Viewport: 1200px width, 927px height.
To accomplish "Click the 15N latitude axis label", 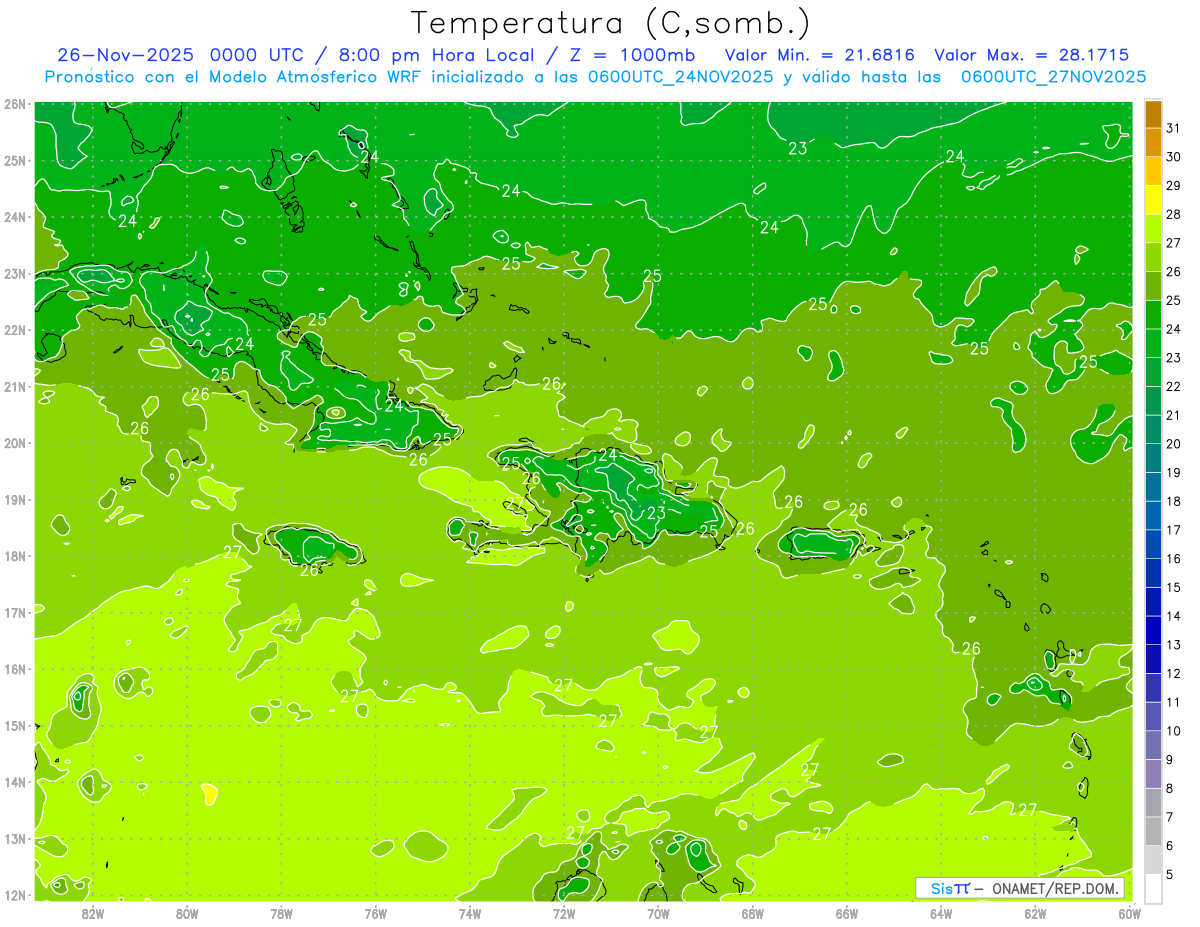I will point(15,726).
